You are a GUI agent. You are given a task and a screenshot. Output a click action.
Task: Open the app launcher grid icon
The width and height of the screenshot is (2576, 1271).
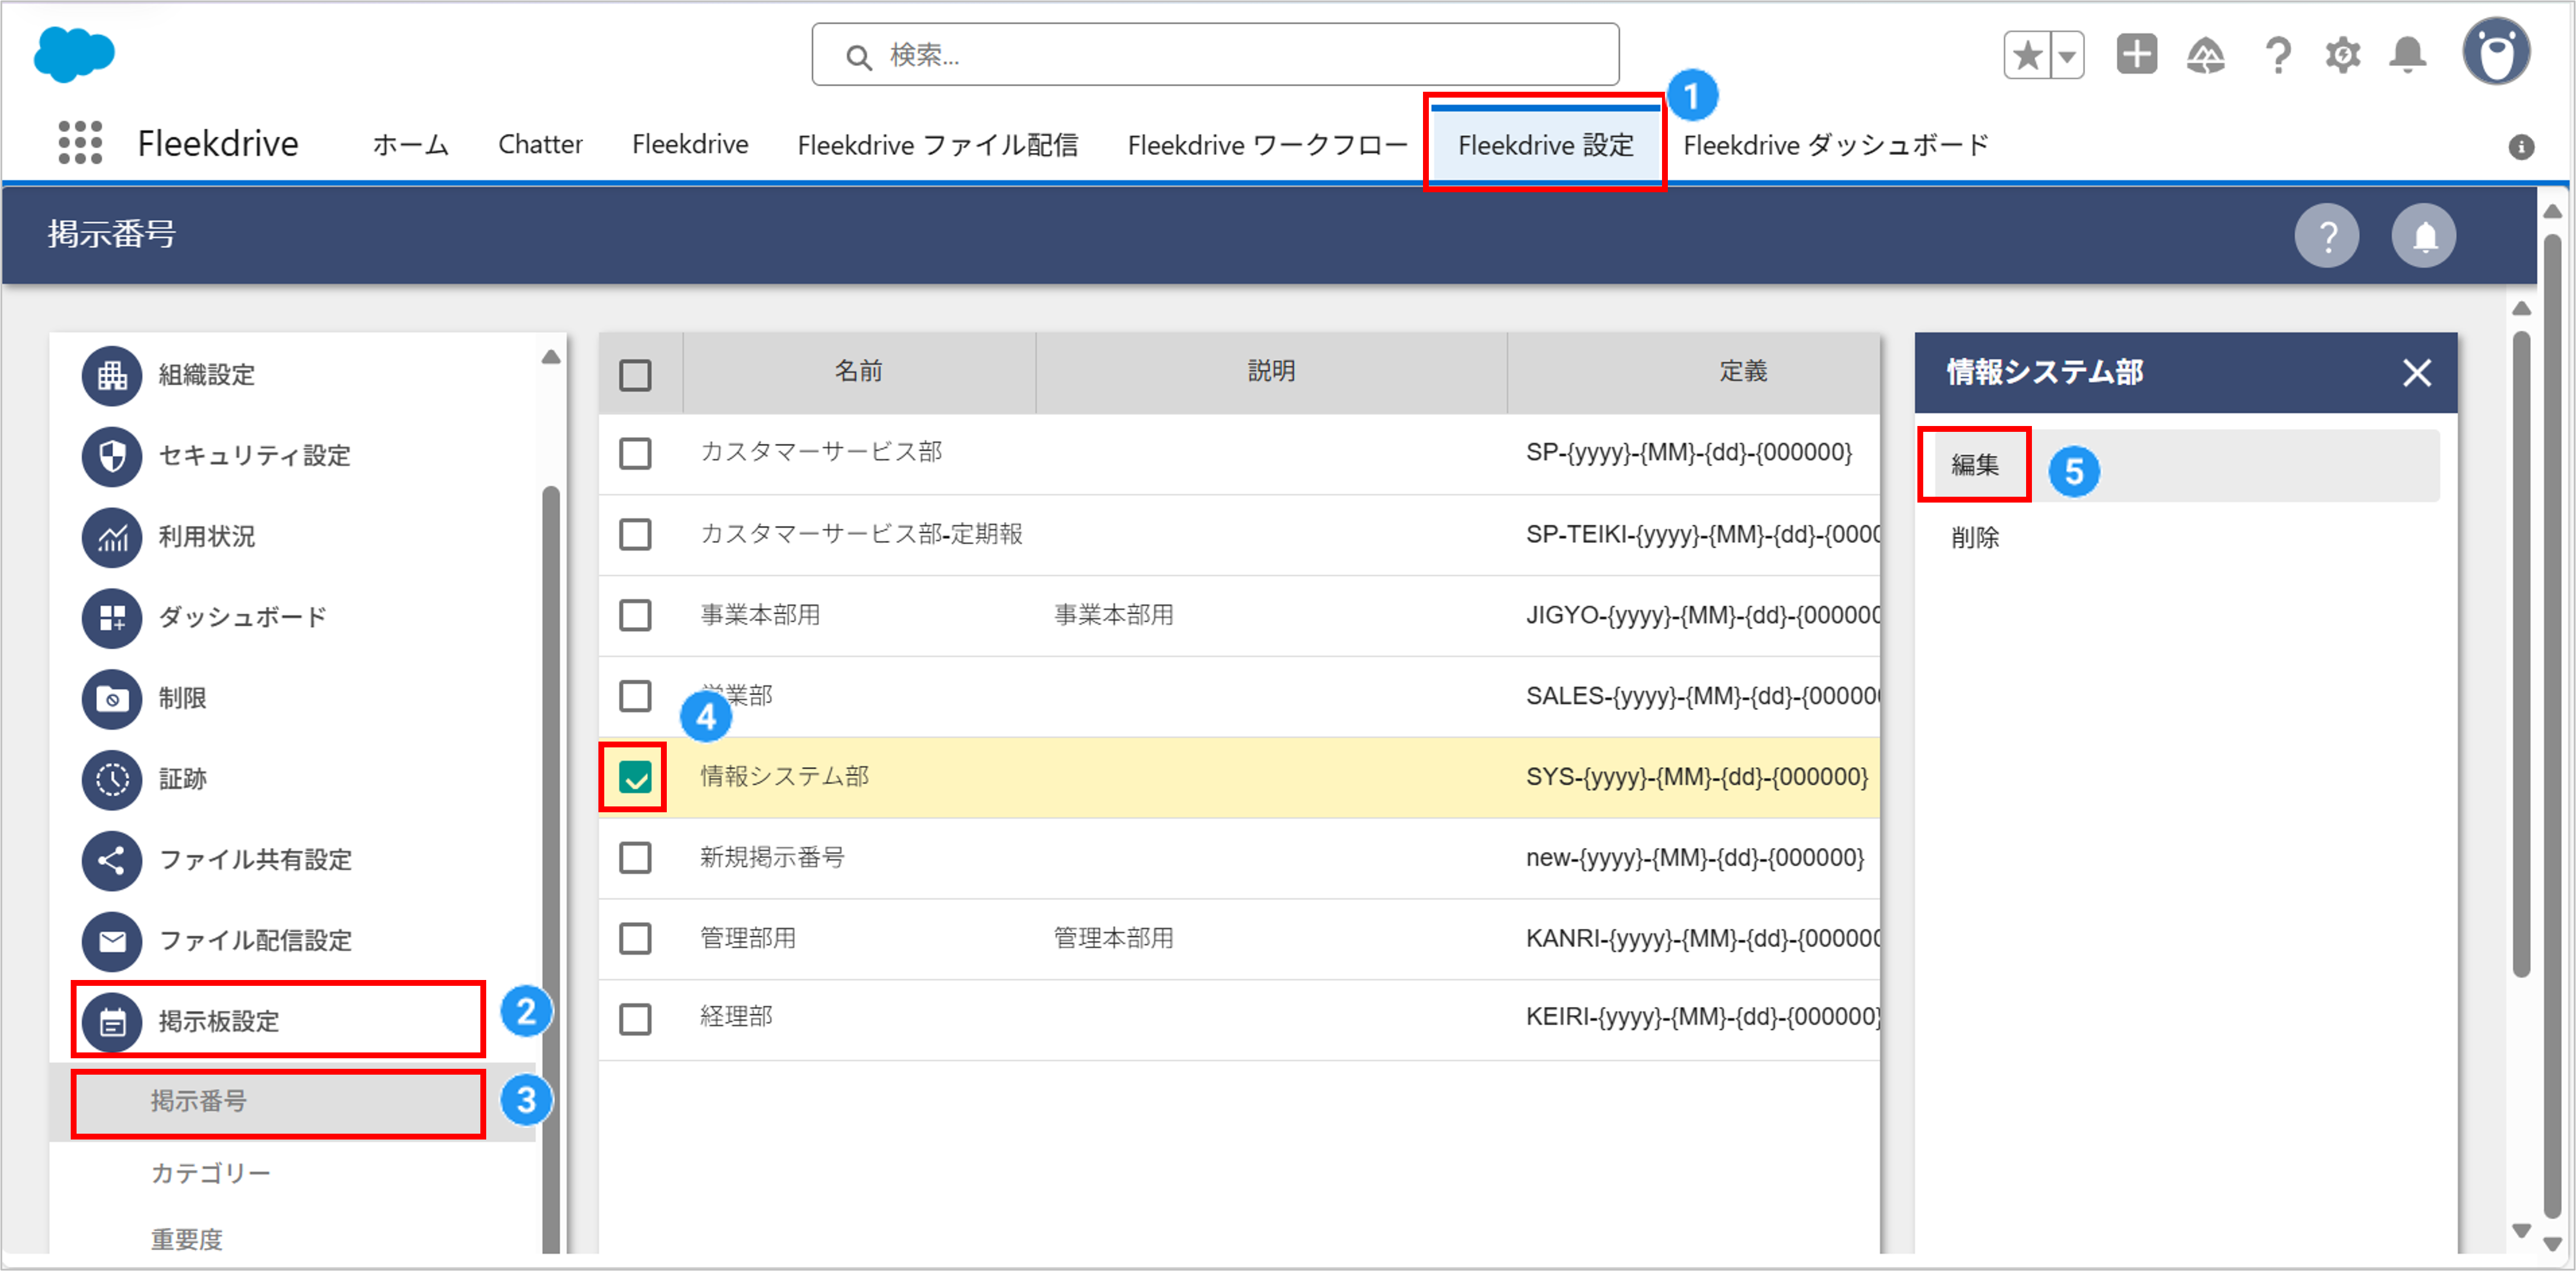pyautogui.click(x=80, y=143)
